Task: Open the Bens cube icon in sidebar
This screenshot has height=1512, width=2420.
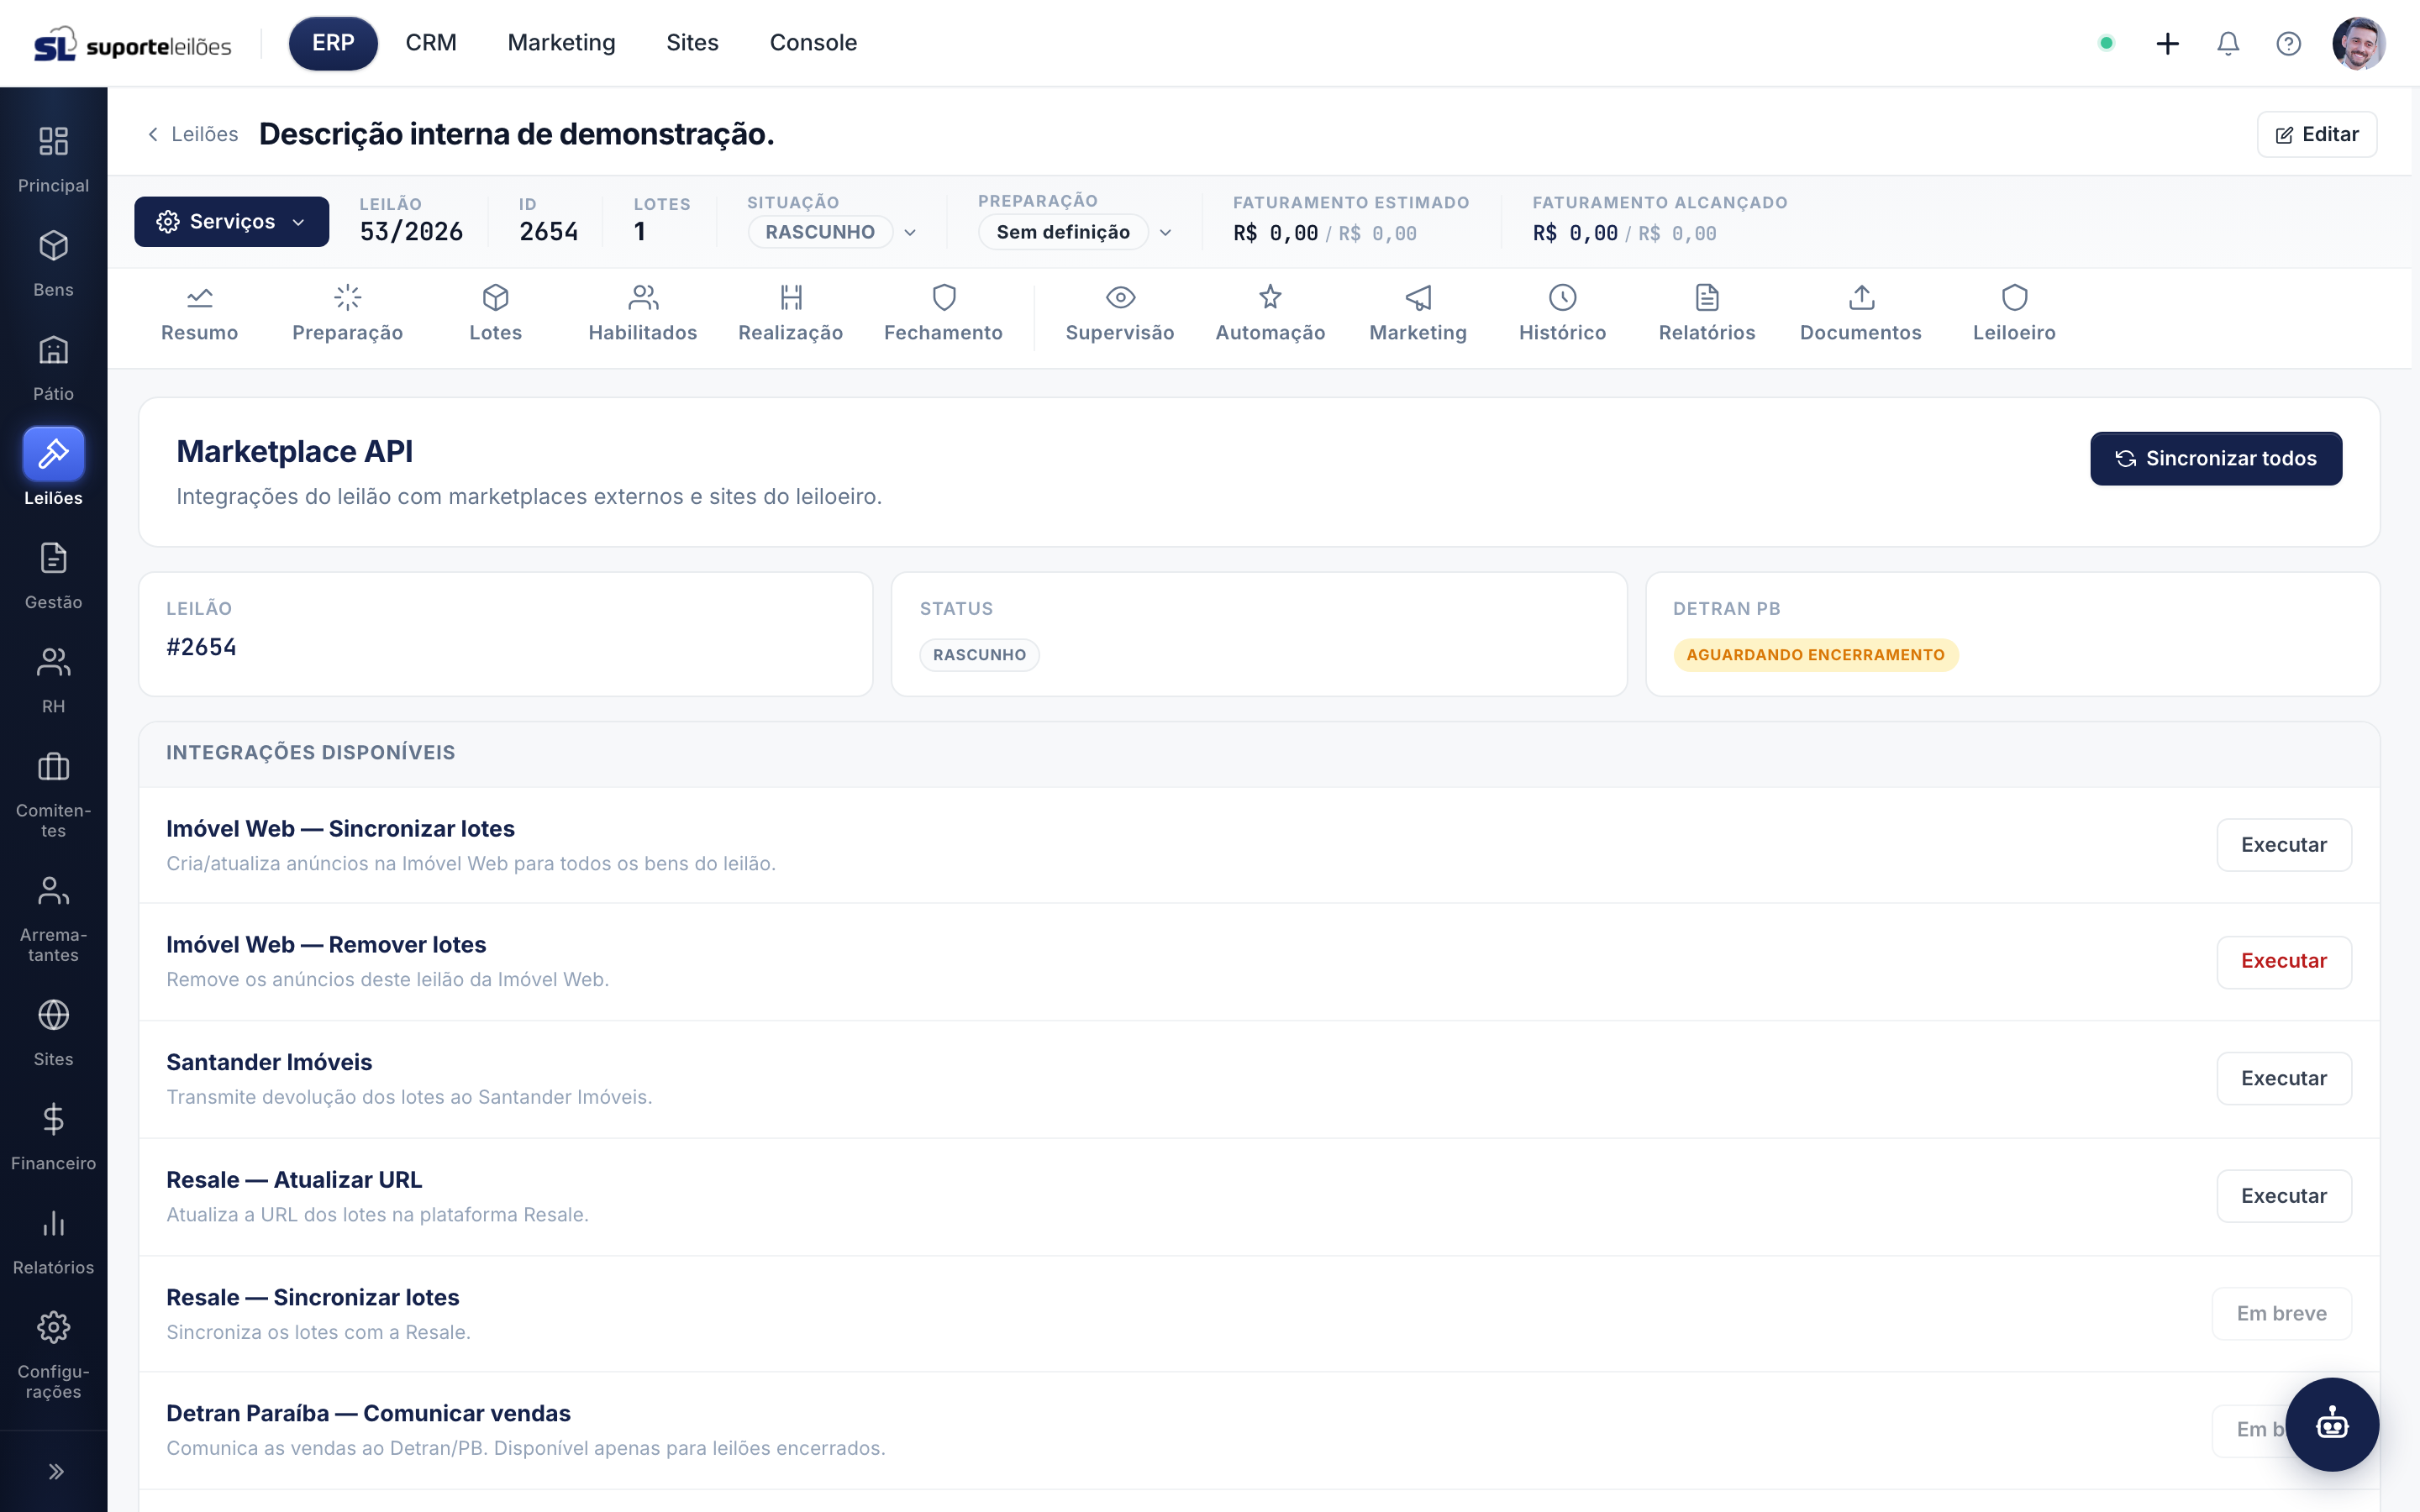Action: tap(53, 245)
